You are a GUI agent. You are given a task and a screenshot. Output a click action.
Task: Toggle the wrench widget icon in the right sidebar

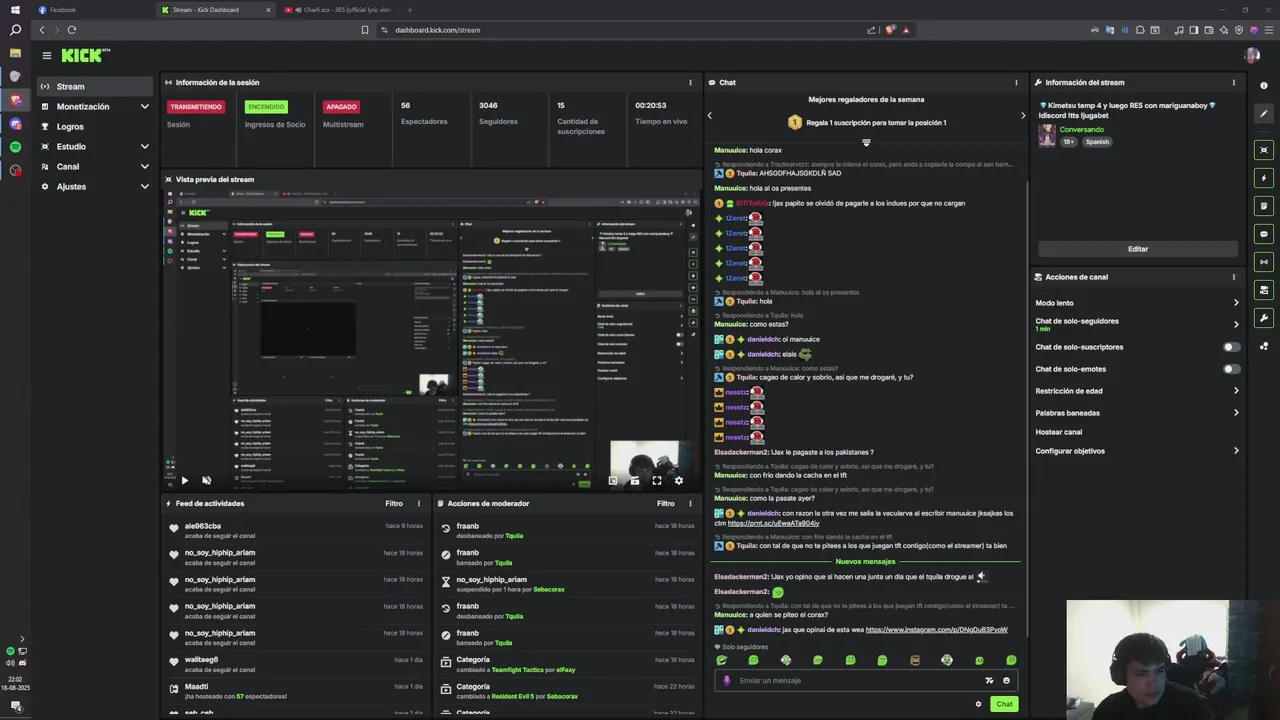1264,318
